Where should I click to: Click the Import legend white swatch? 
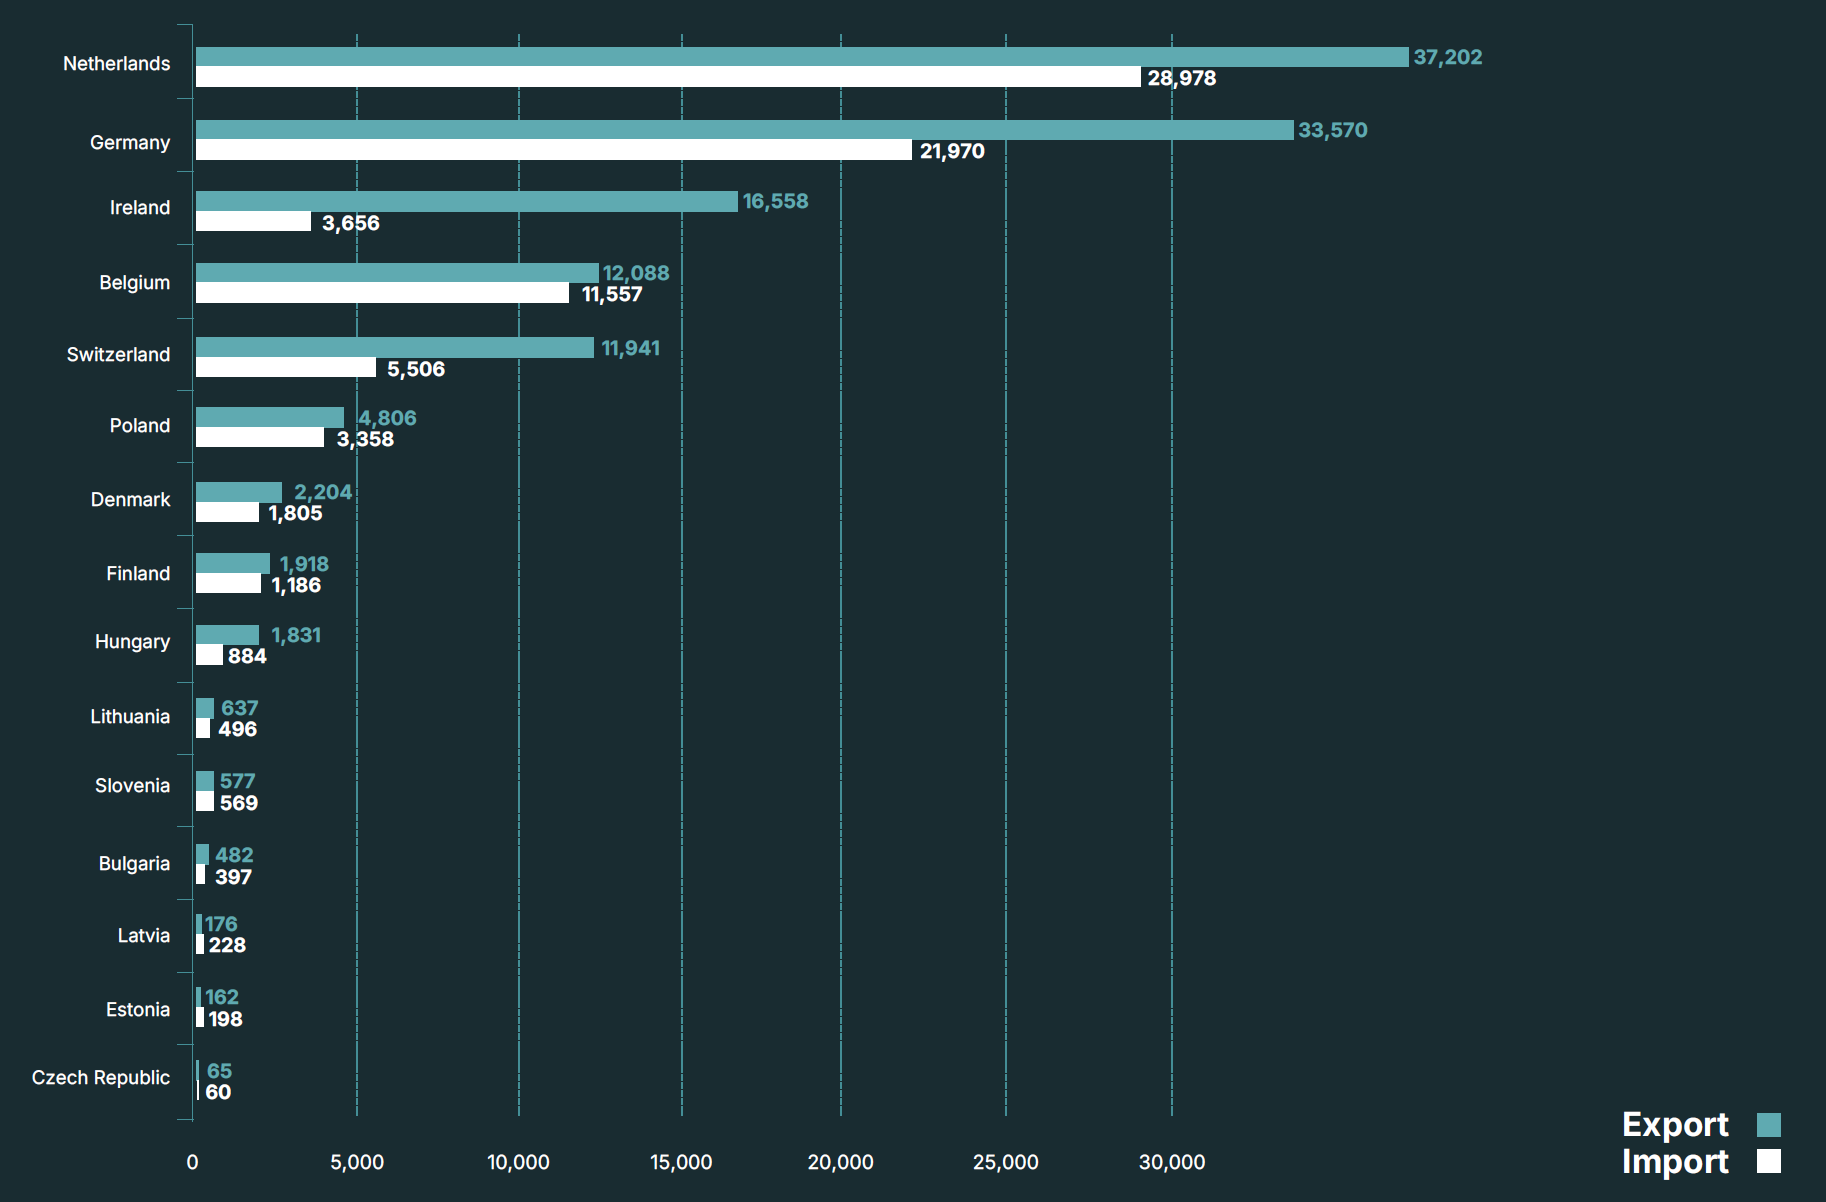point(1768,1161)
